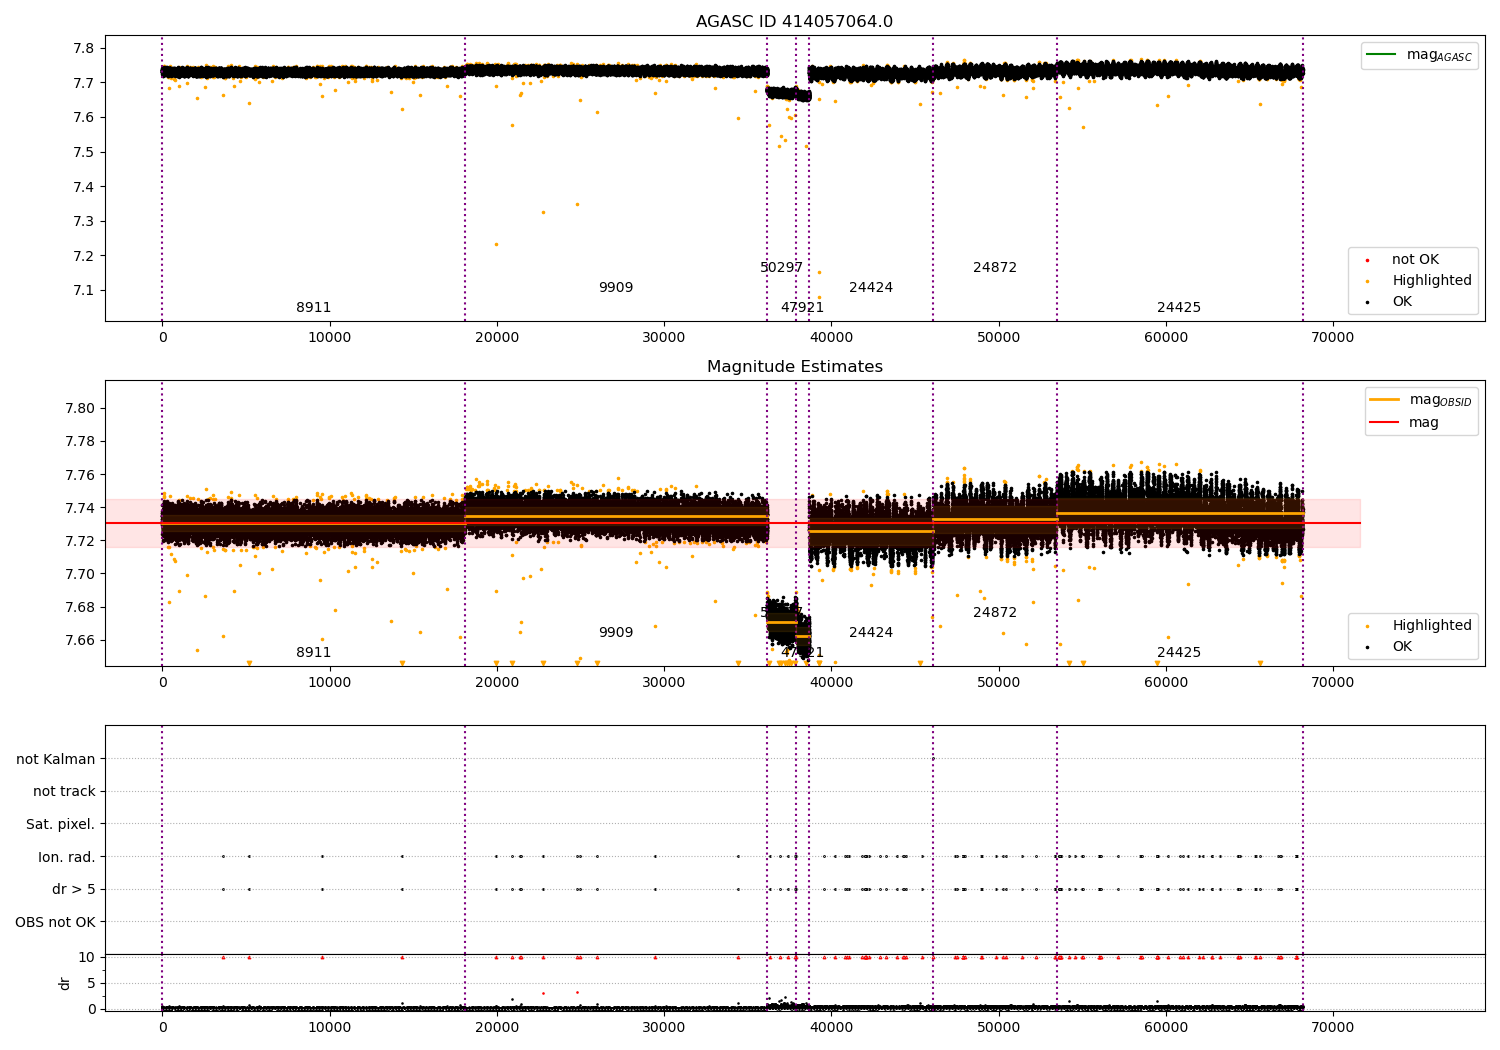The width and height of the screenshot is (1500, 1050).
Task: Select obsid label 9909 in the AGASC ID plot
Action: pos(616,288)
